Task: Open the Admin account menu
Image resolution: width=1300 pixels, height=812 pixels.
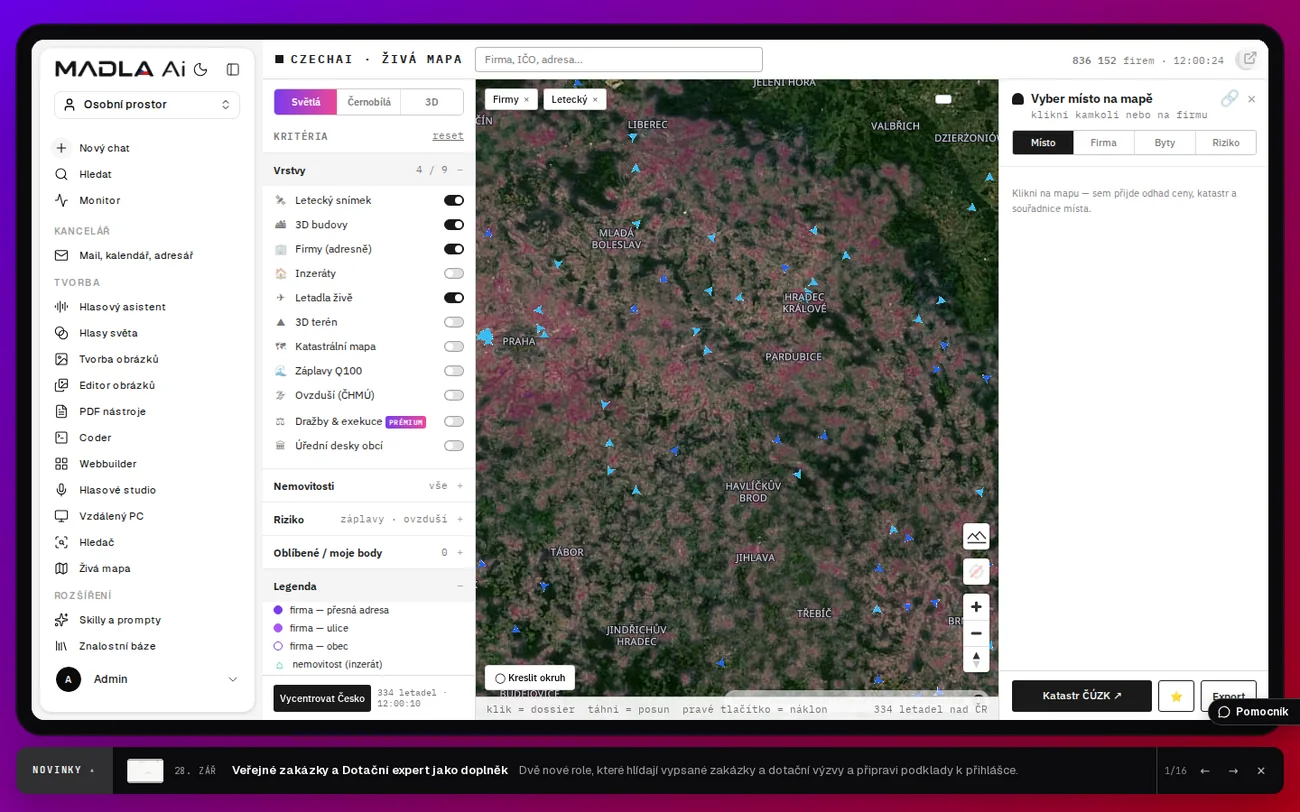Action: click(x=147, y=679)
